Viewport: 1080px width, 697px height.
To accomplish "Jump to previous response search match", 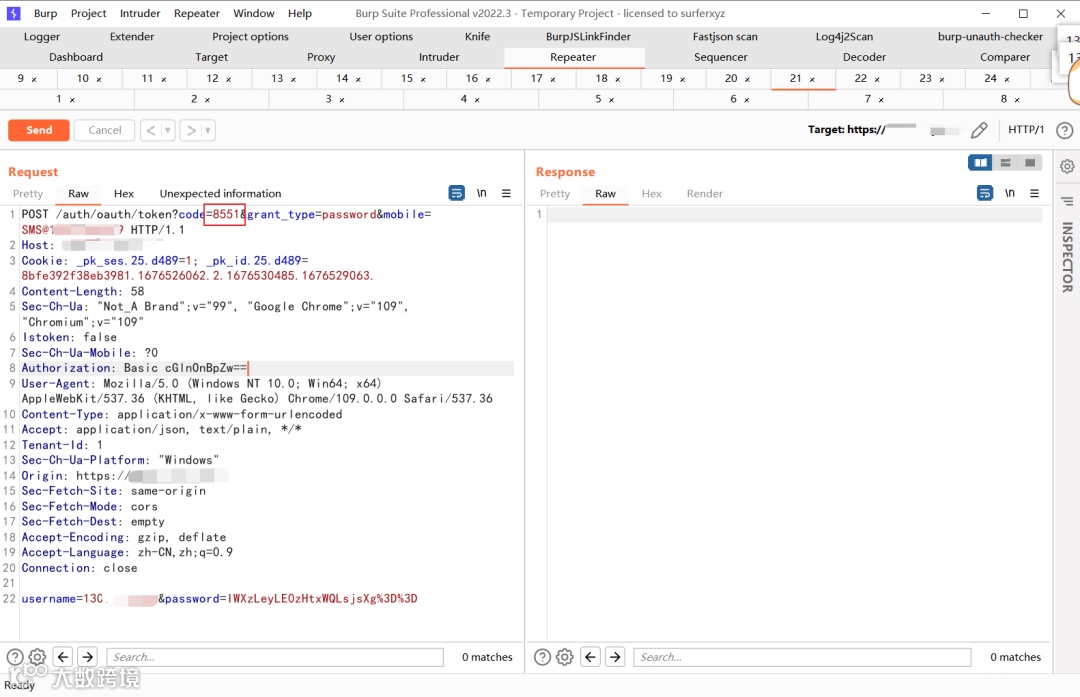I will [x=590, y=657].
